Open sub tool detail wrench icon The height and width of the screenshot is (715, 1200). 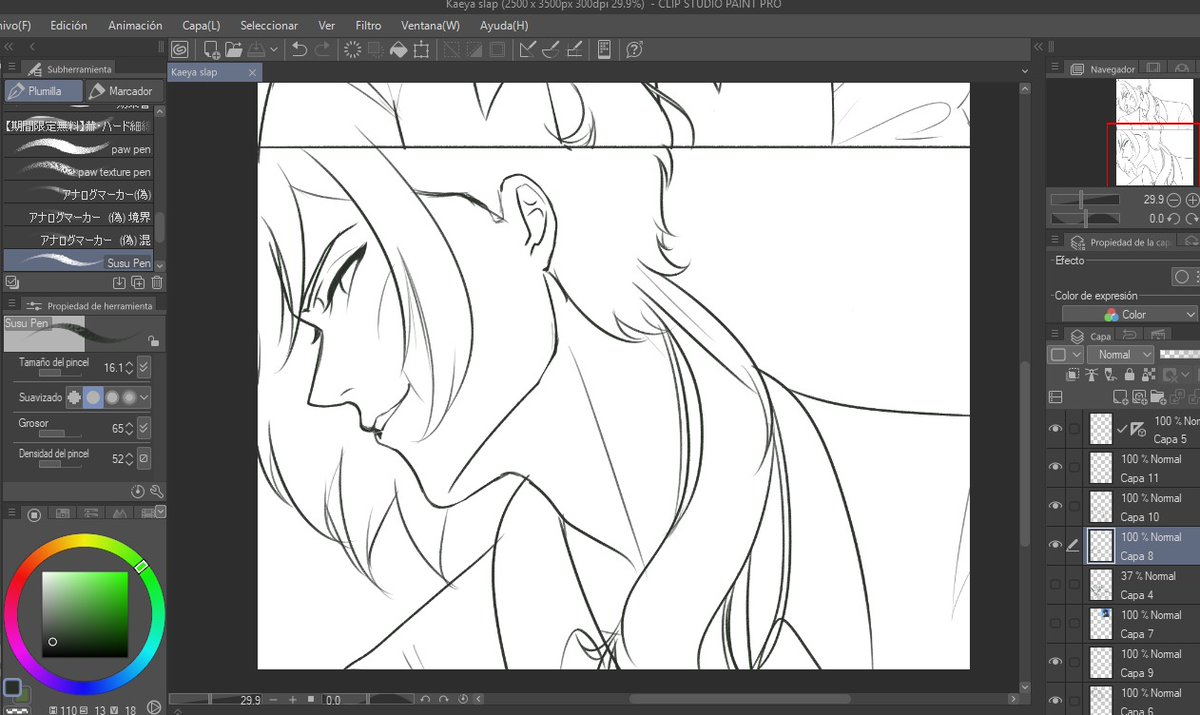[x=156, y=491]
